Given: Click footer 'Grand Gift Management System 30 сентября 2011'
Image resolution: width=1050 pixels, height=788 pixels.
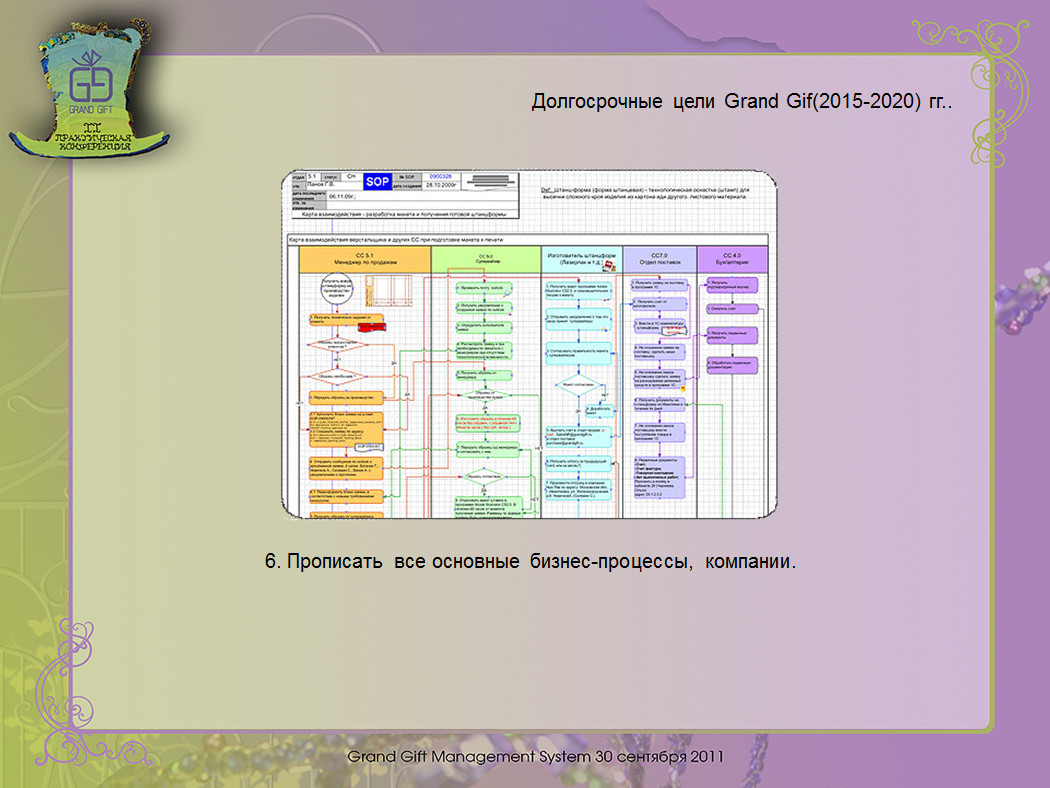Looking at the screenshot, I should click(535, 757).
